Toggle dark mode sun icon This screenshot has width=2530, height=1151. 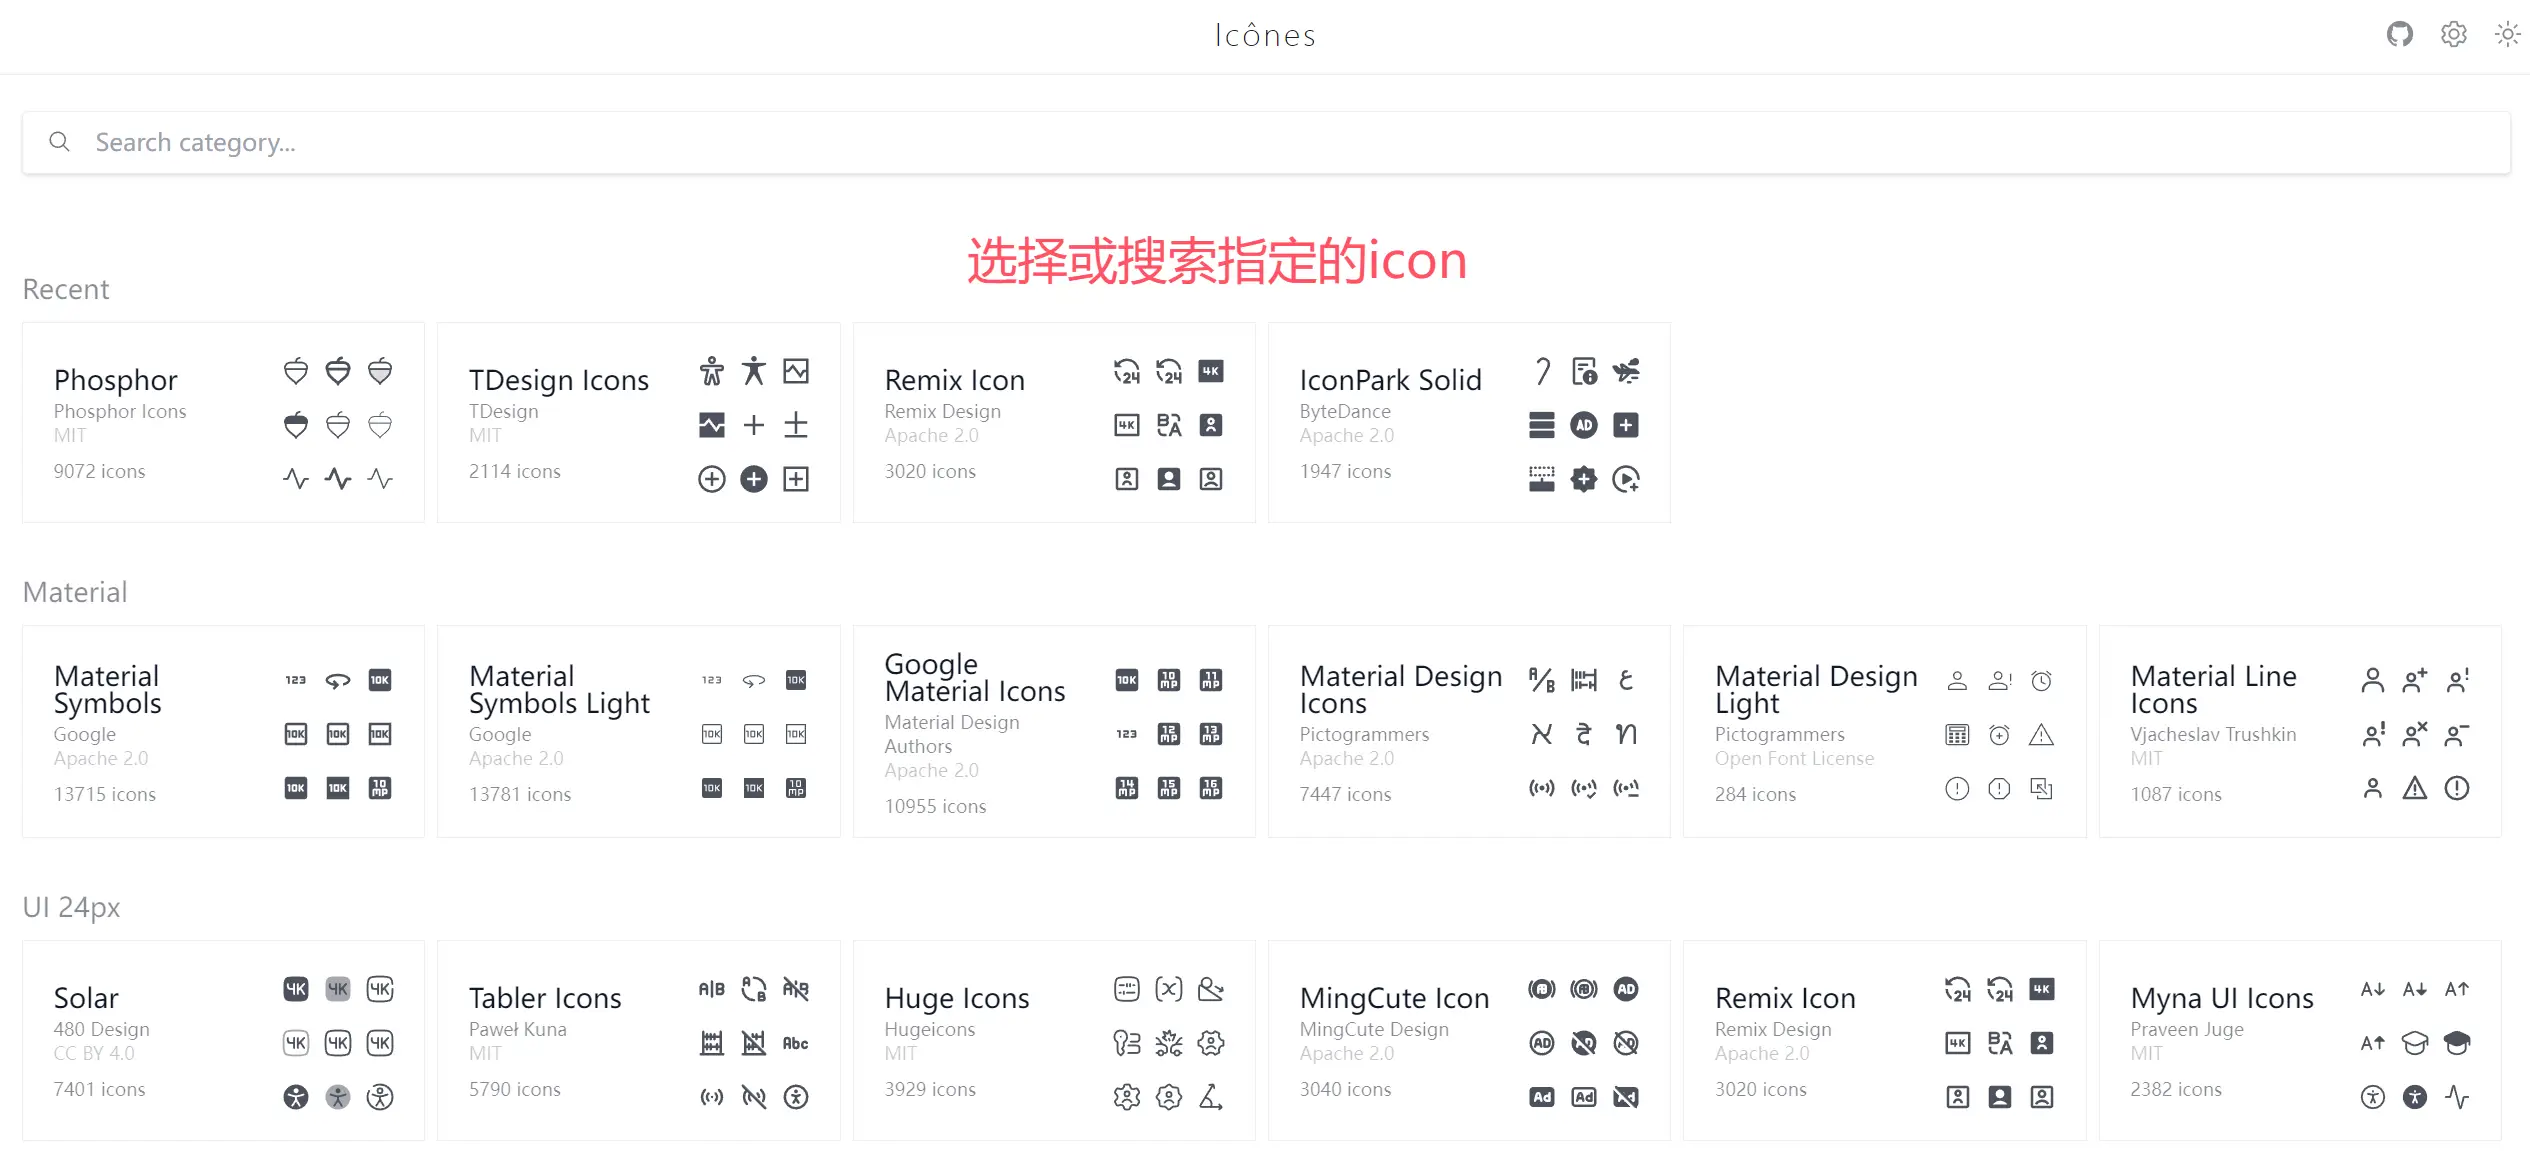tap(2507, 34)
